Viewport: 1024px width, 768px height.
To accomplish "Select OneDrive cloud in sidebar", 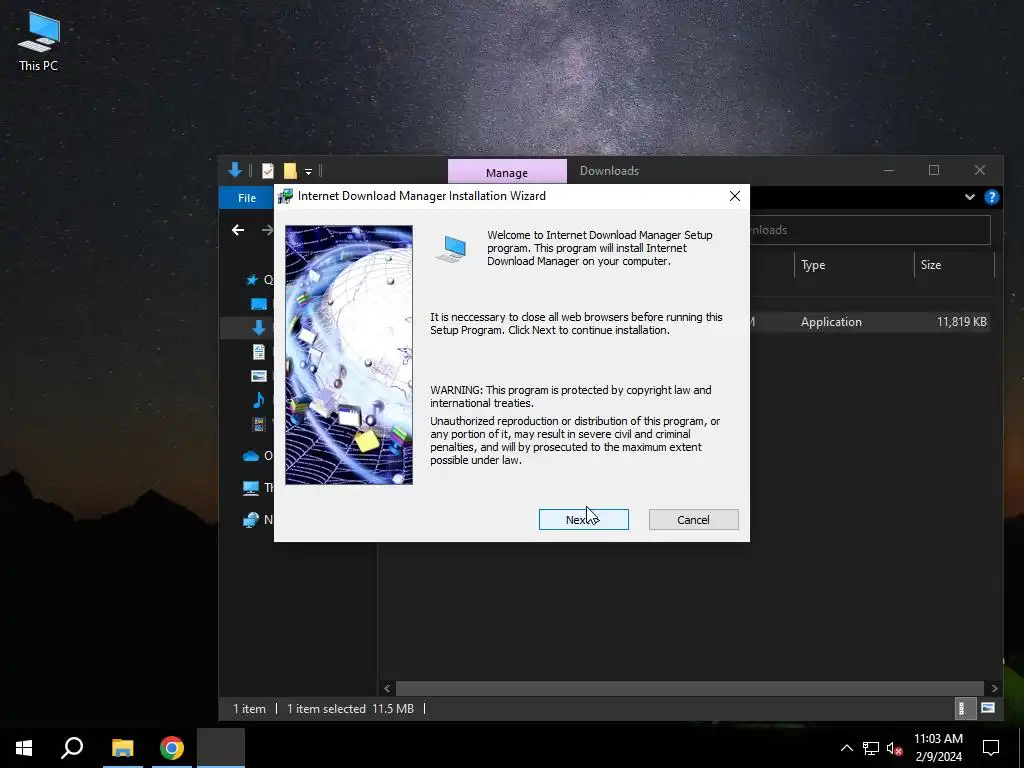I will coord(251,456).
